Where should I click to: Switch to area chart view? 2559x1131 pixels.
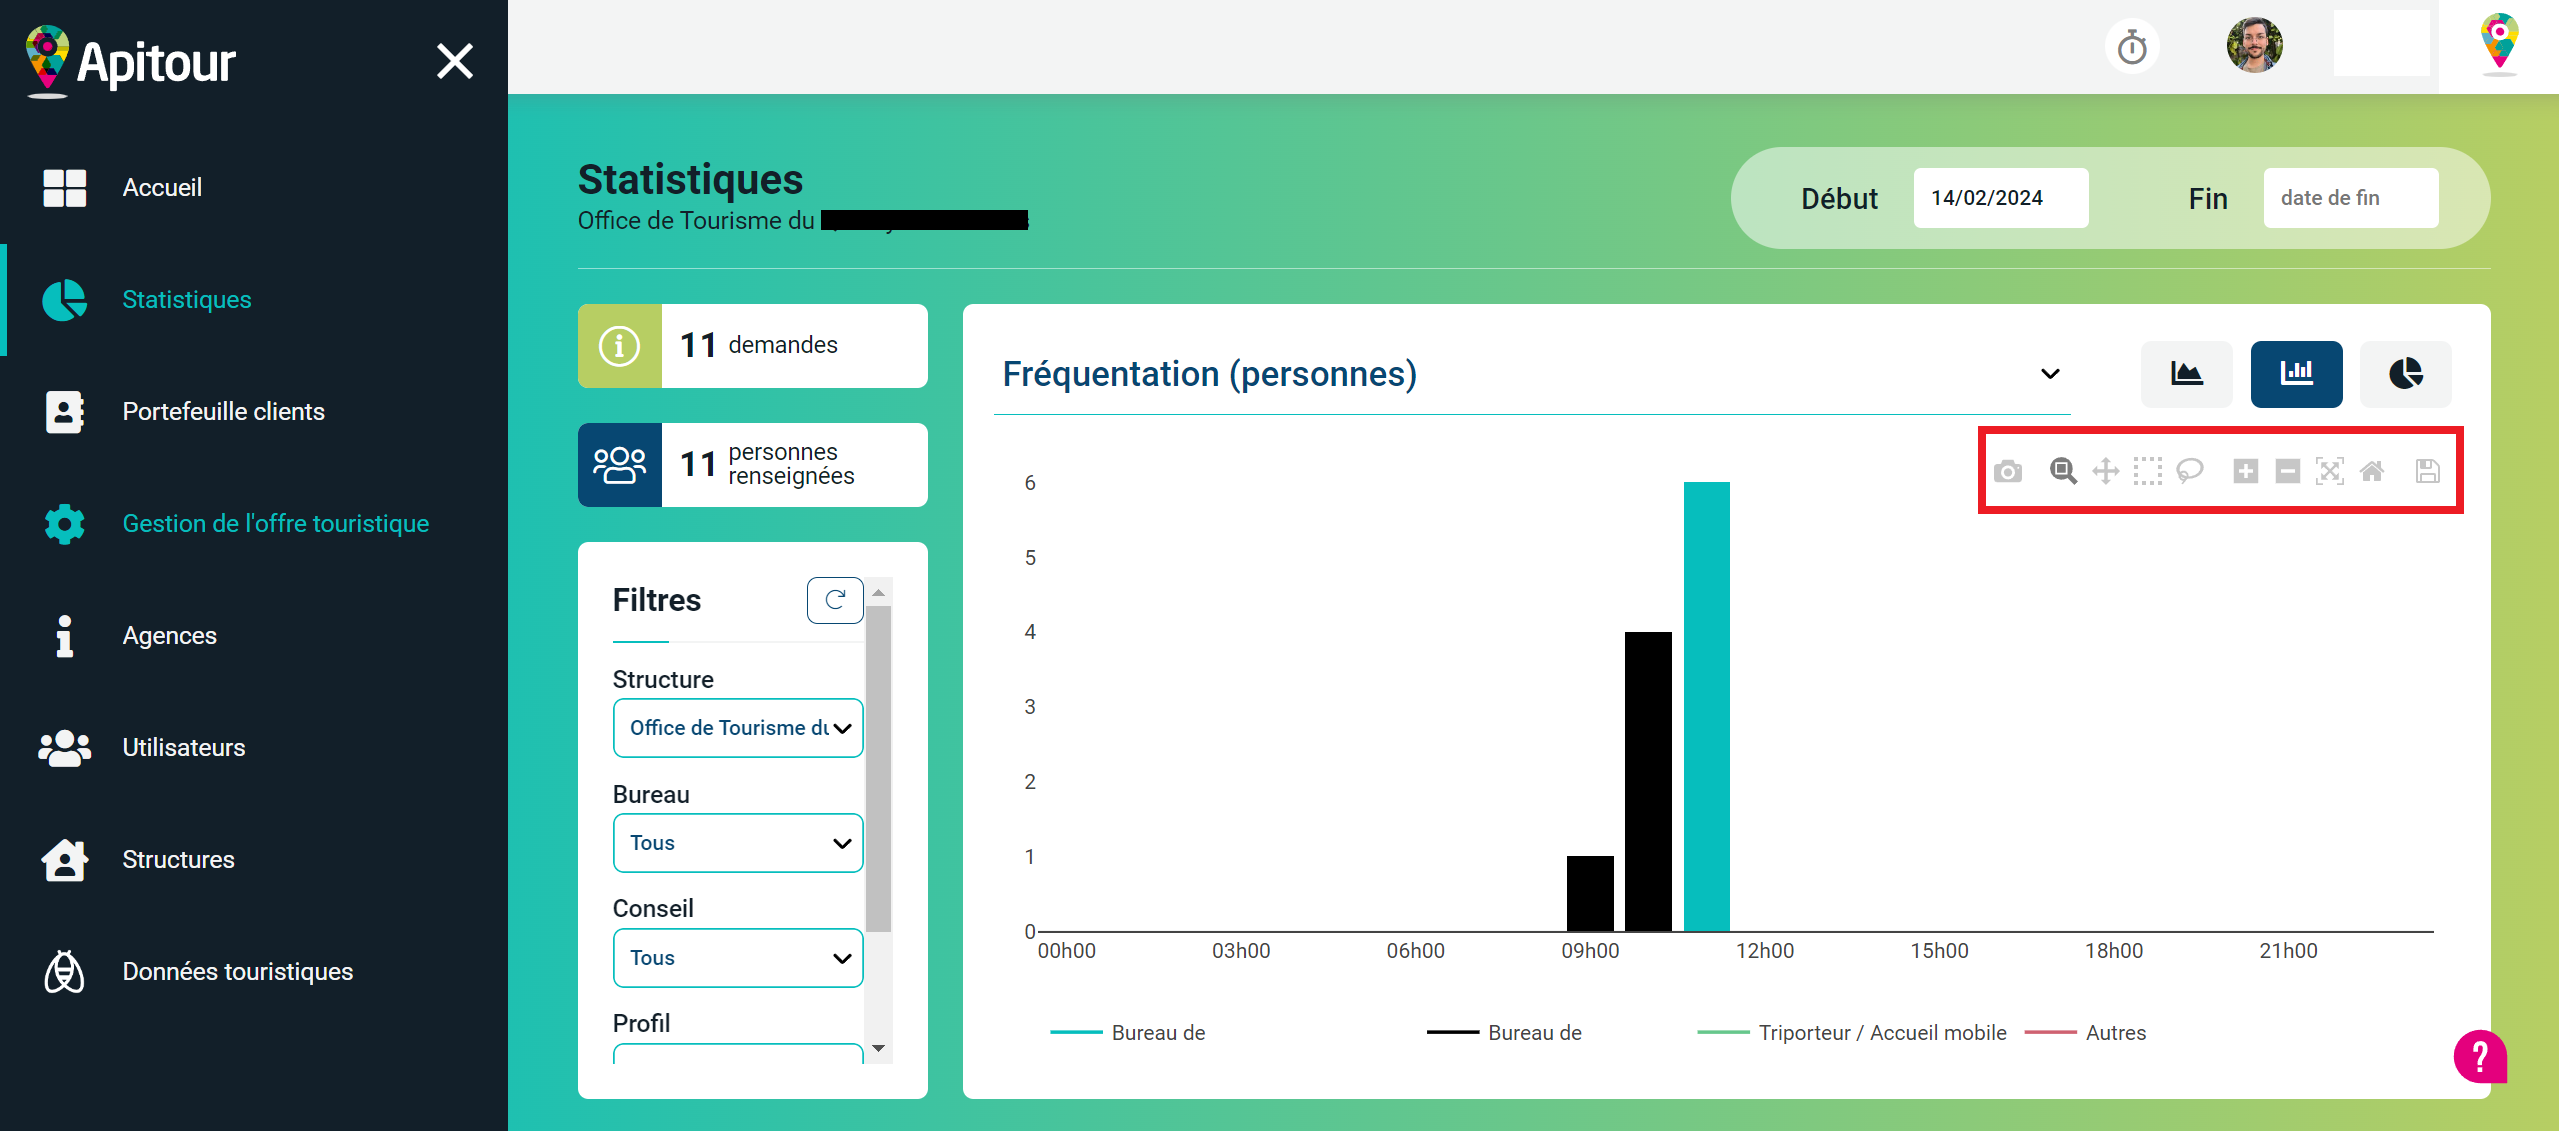[x=2186, y=374]
